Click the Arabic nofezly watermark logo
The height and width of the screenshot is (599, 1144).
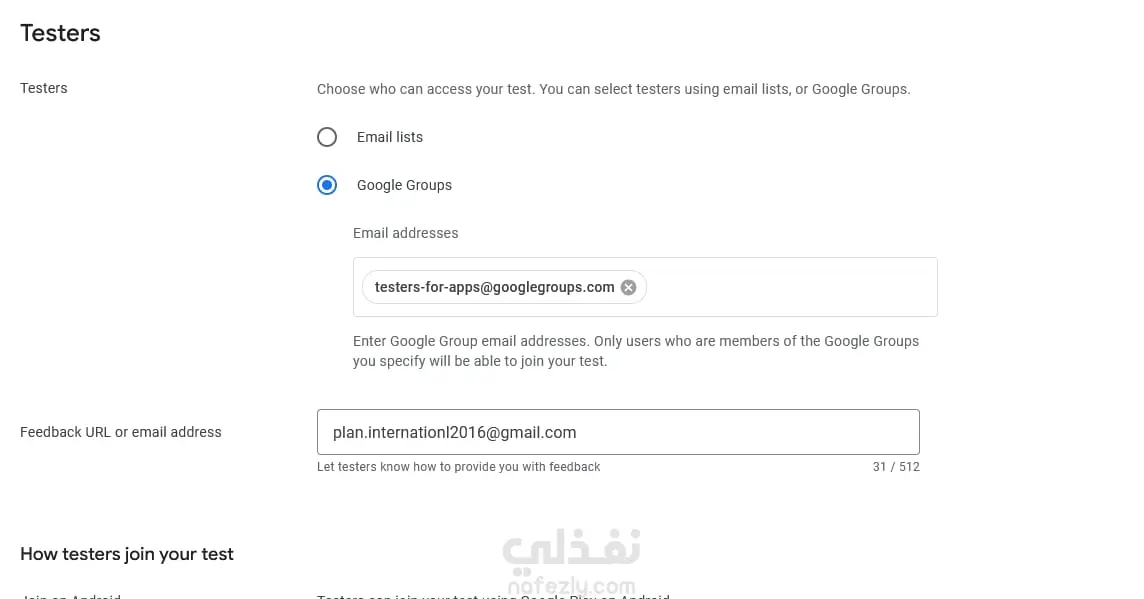[572, 549]
